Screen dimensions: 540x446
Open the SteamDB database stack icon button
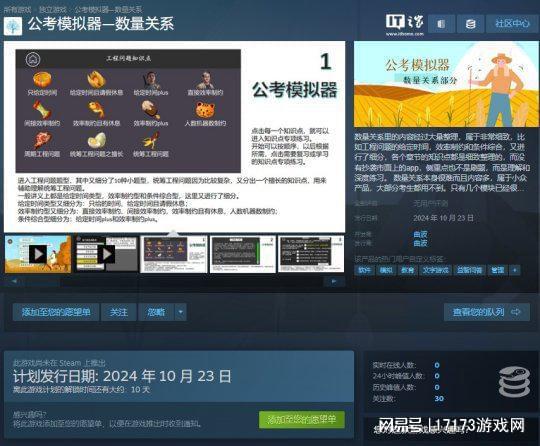coord(470,24)
